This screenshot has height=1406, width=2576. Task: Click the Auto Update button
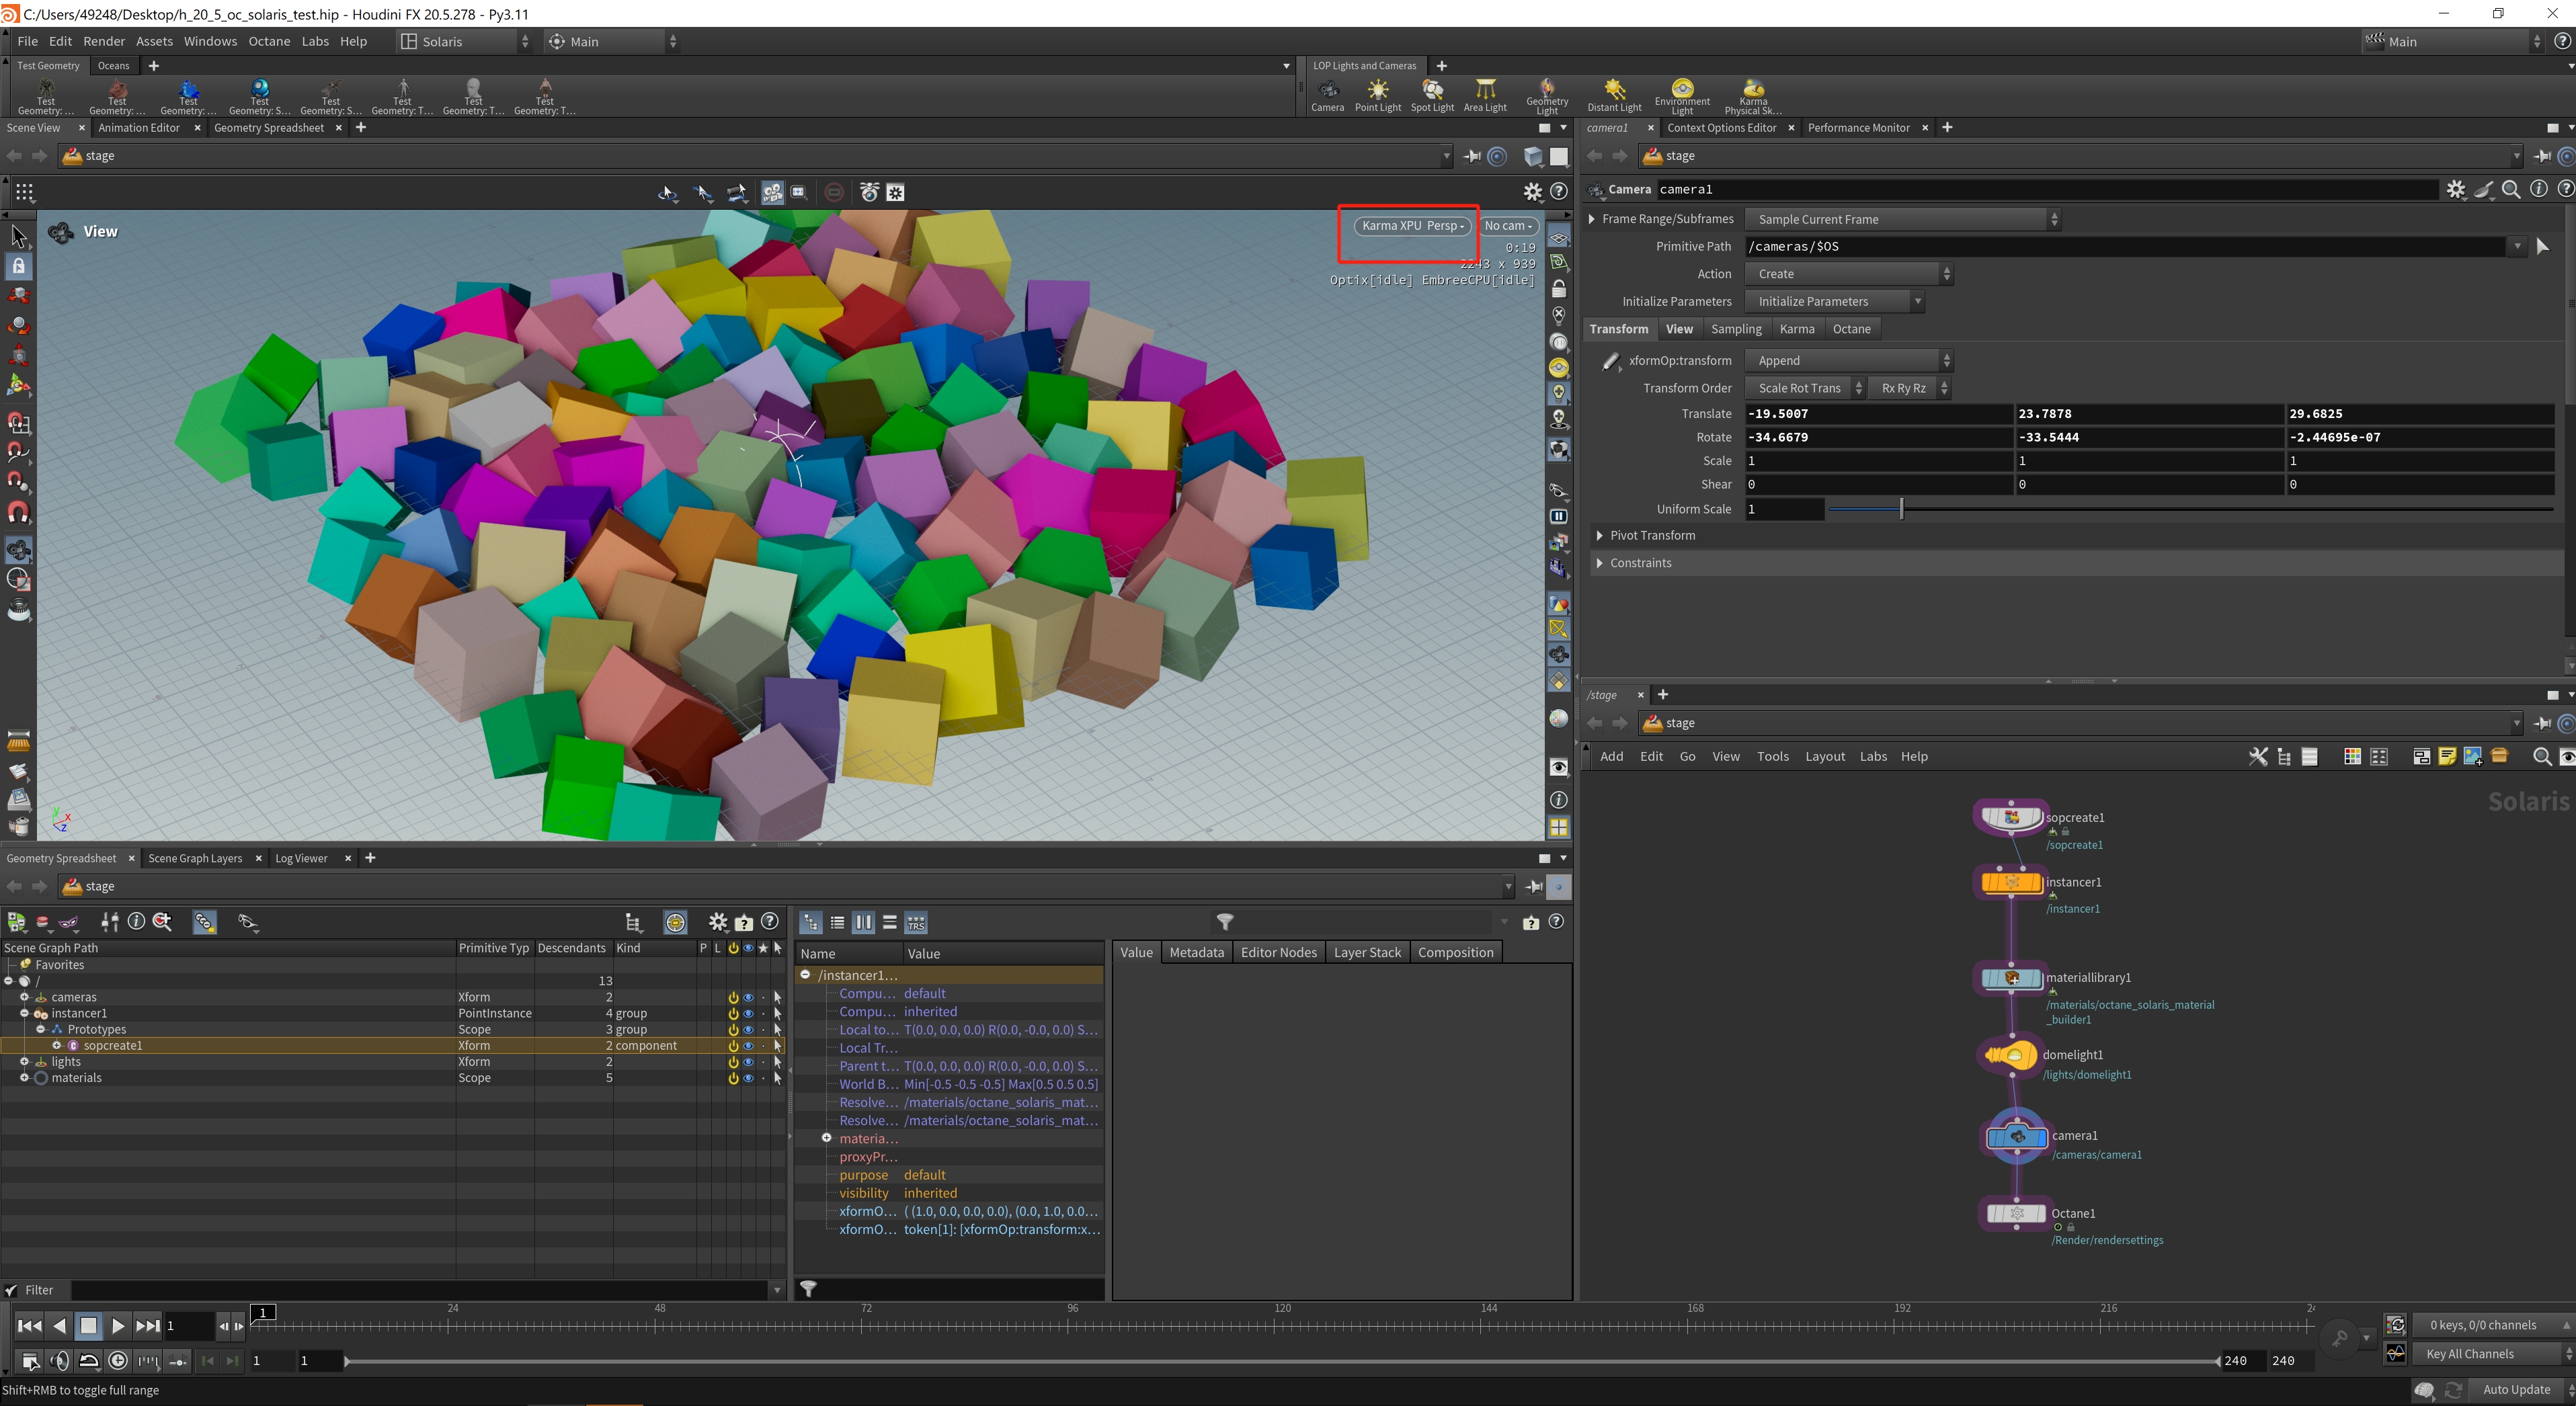pyautogui.click(x=2516, y=1390)
